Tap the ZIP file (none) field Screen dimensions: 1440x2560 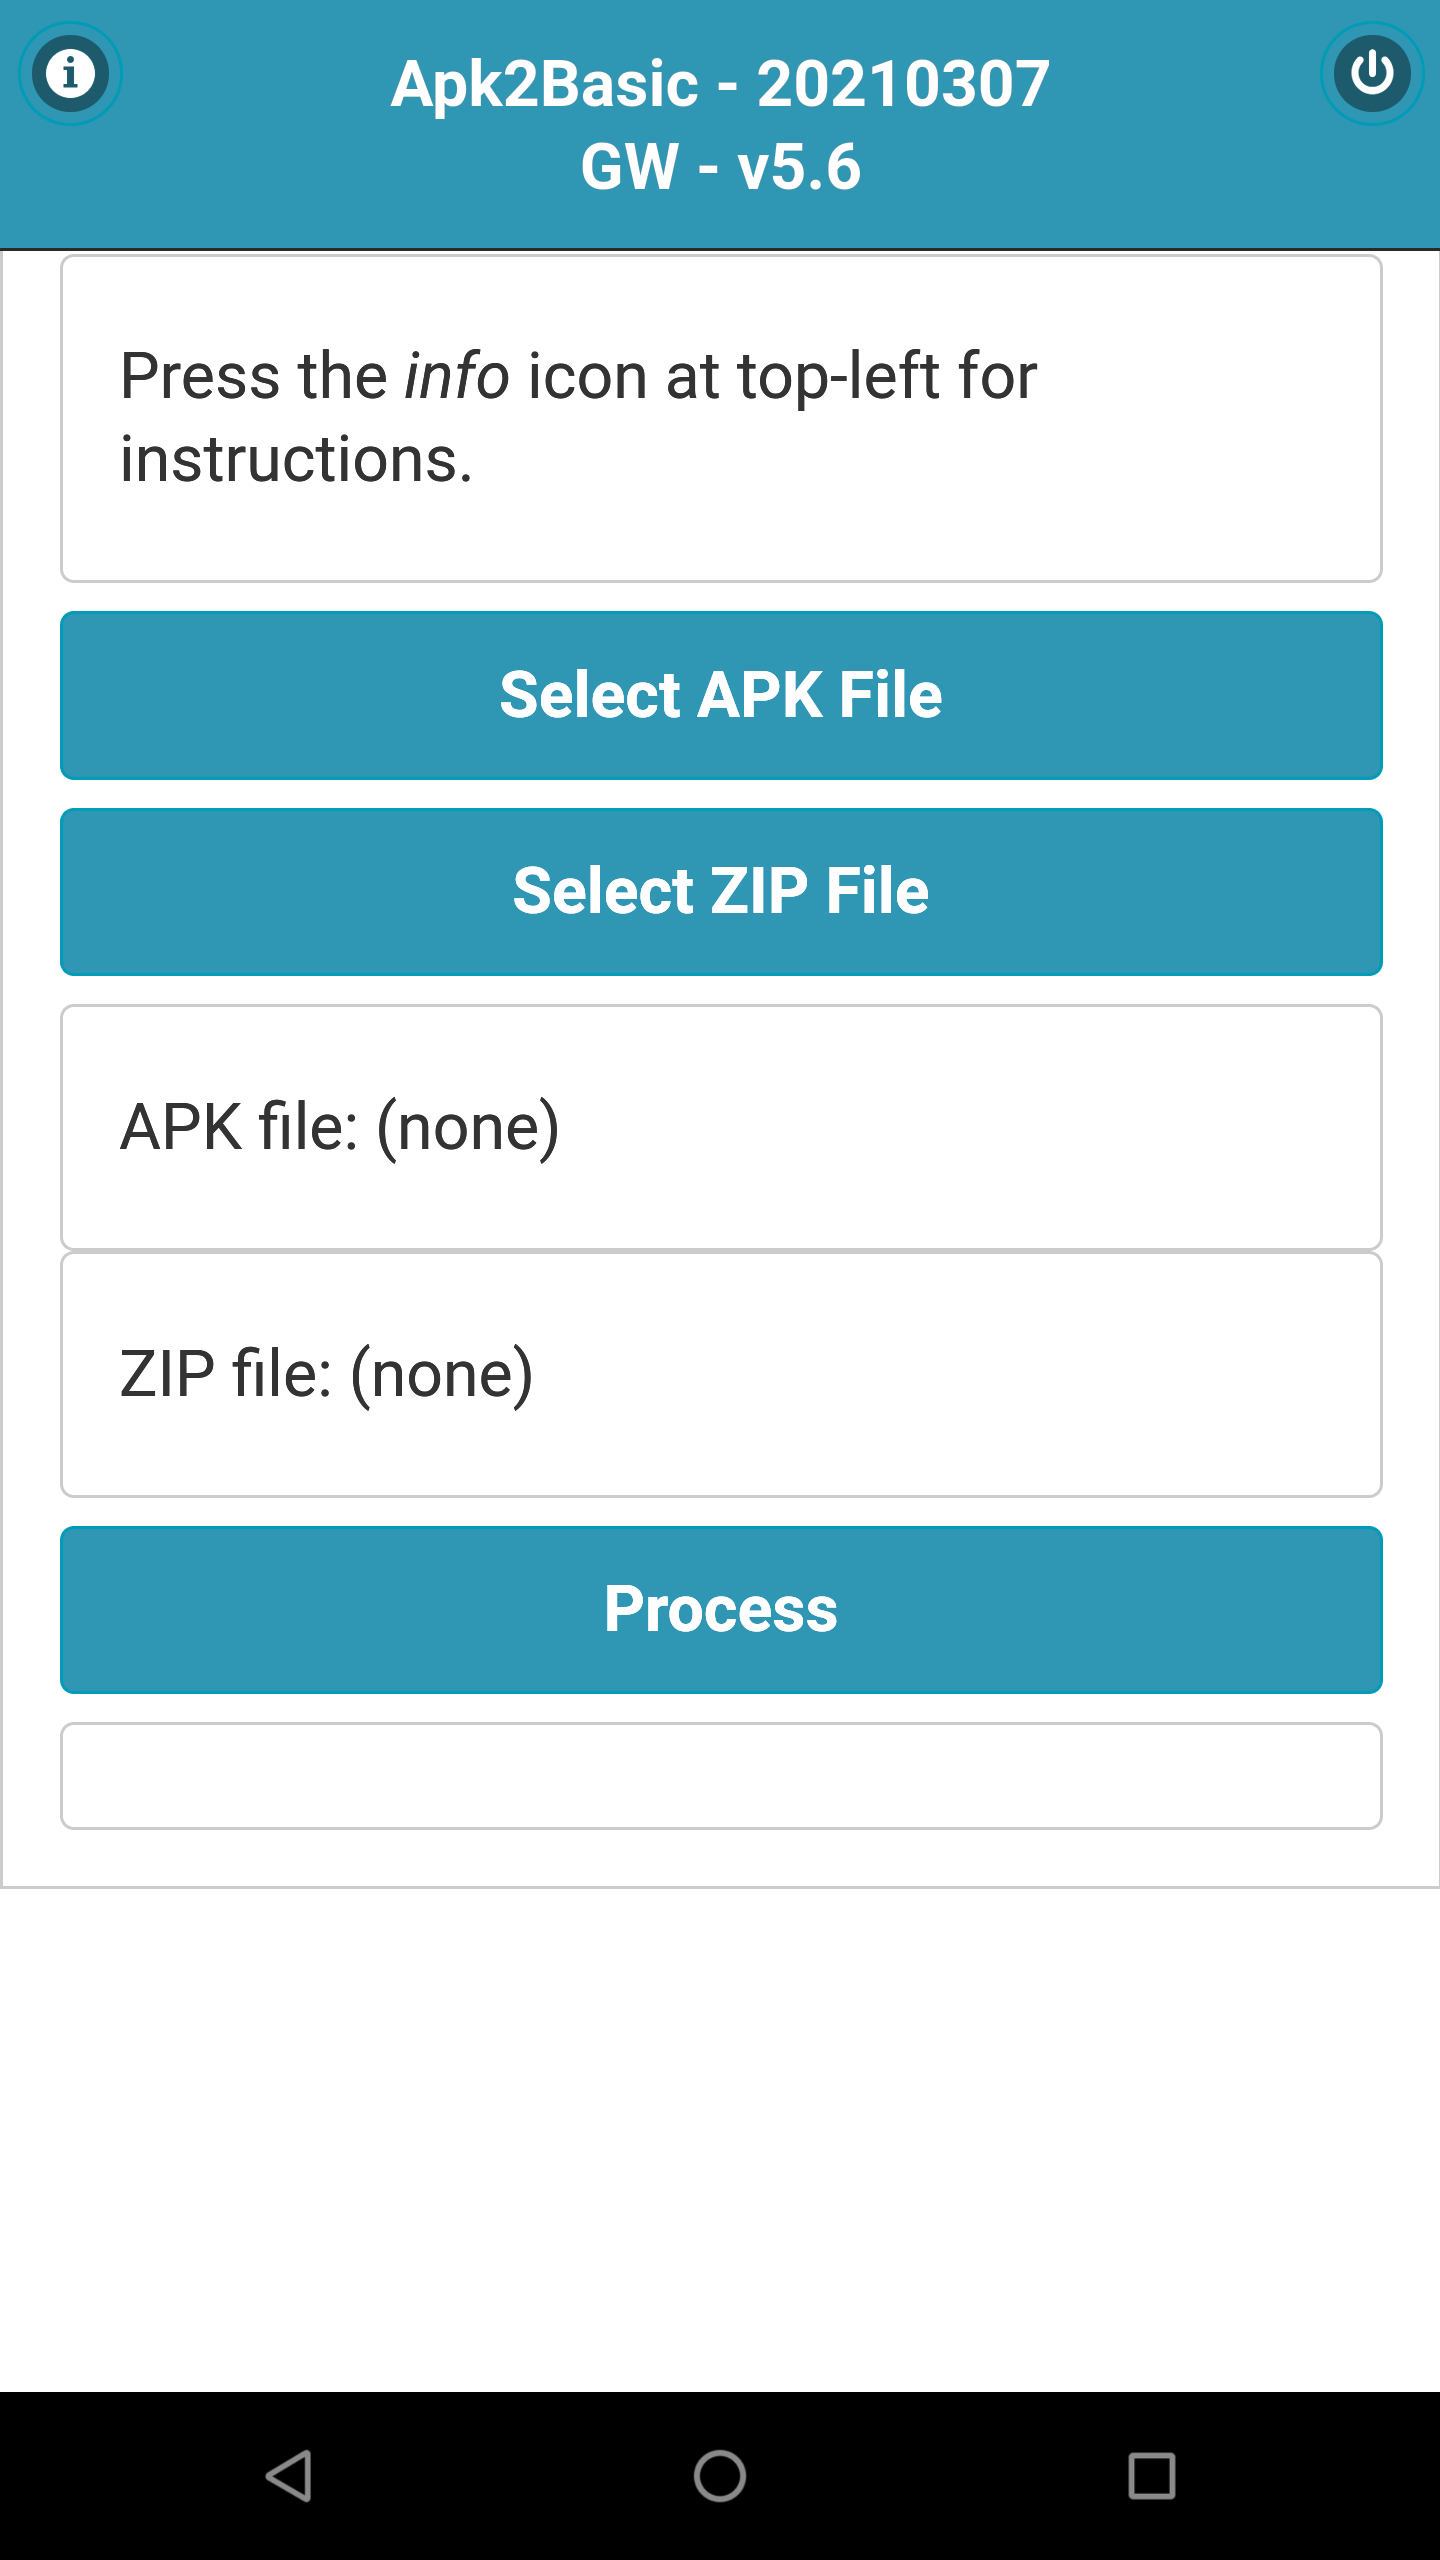(x=721, y=1374)
